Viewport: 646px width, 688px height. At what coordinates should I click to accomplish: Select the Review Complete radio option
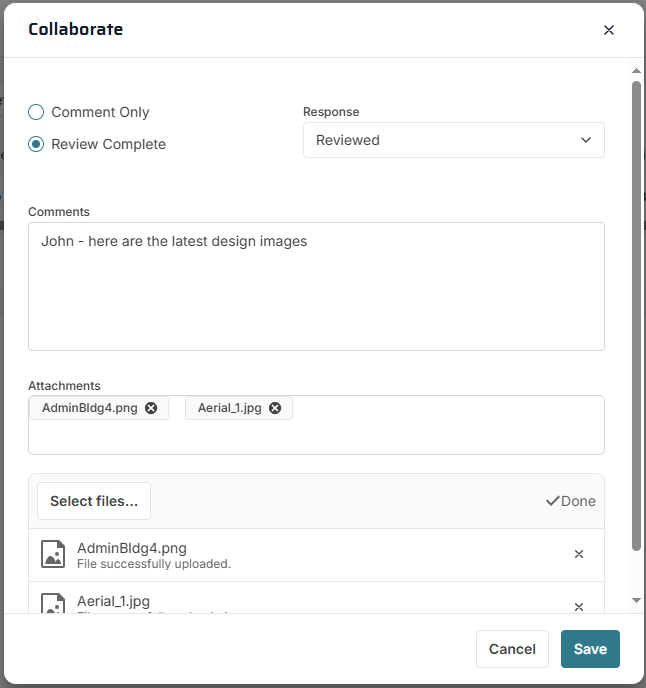tap(36, 144)
